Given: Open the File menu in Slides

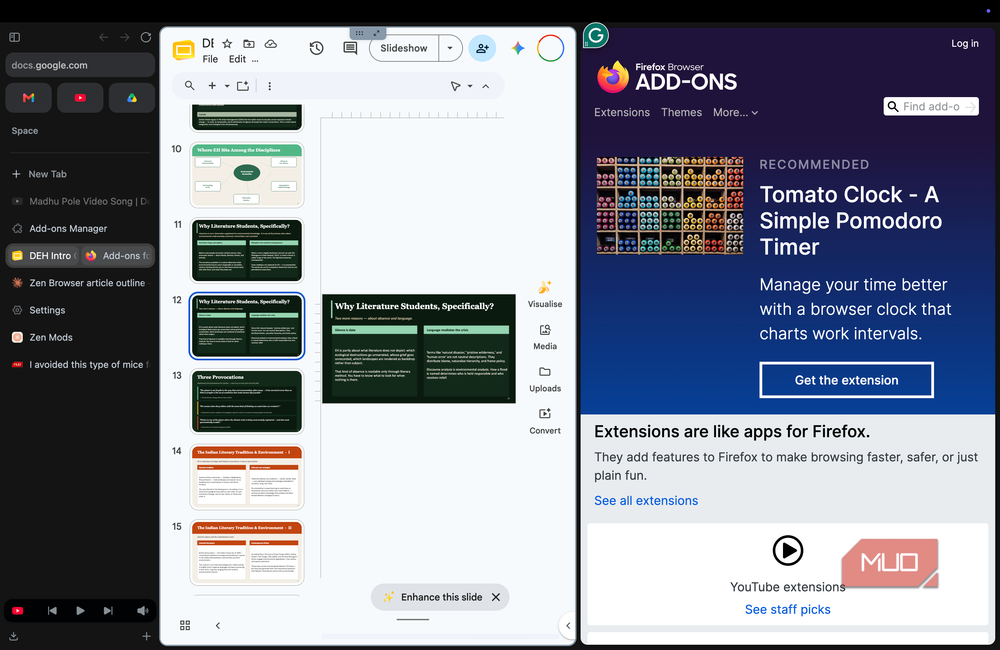Looking at the screenshot, I should tap(210, 59).
